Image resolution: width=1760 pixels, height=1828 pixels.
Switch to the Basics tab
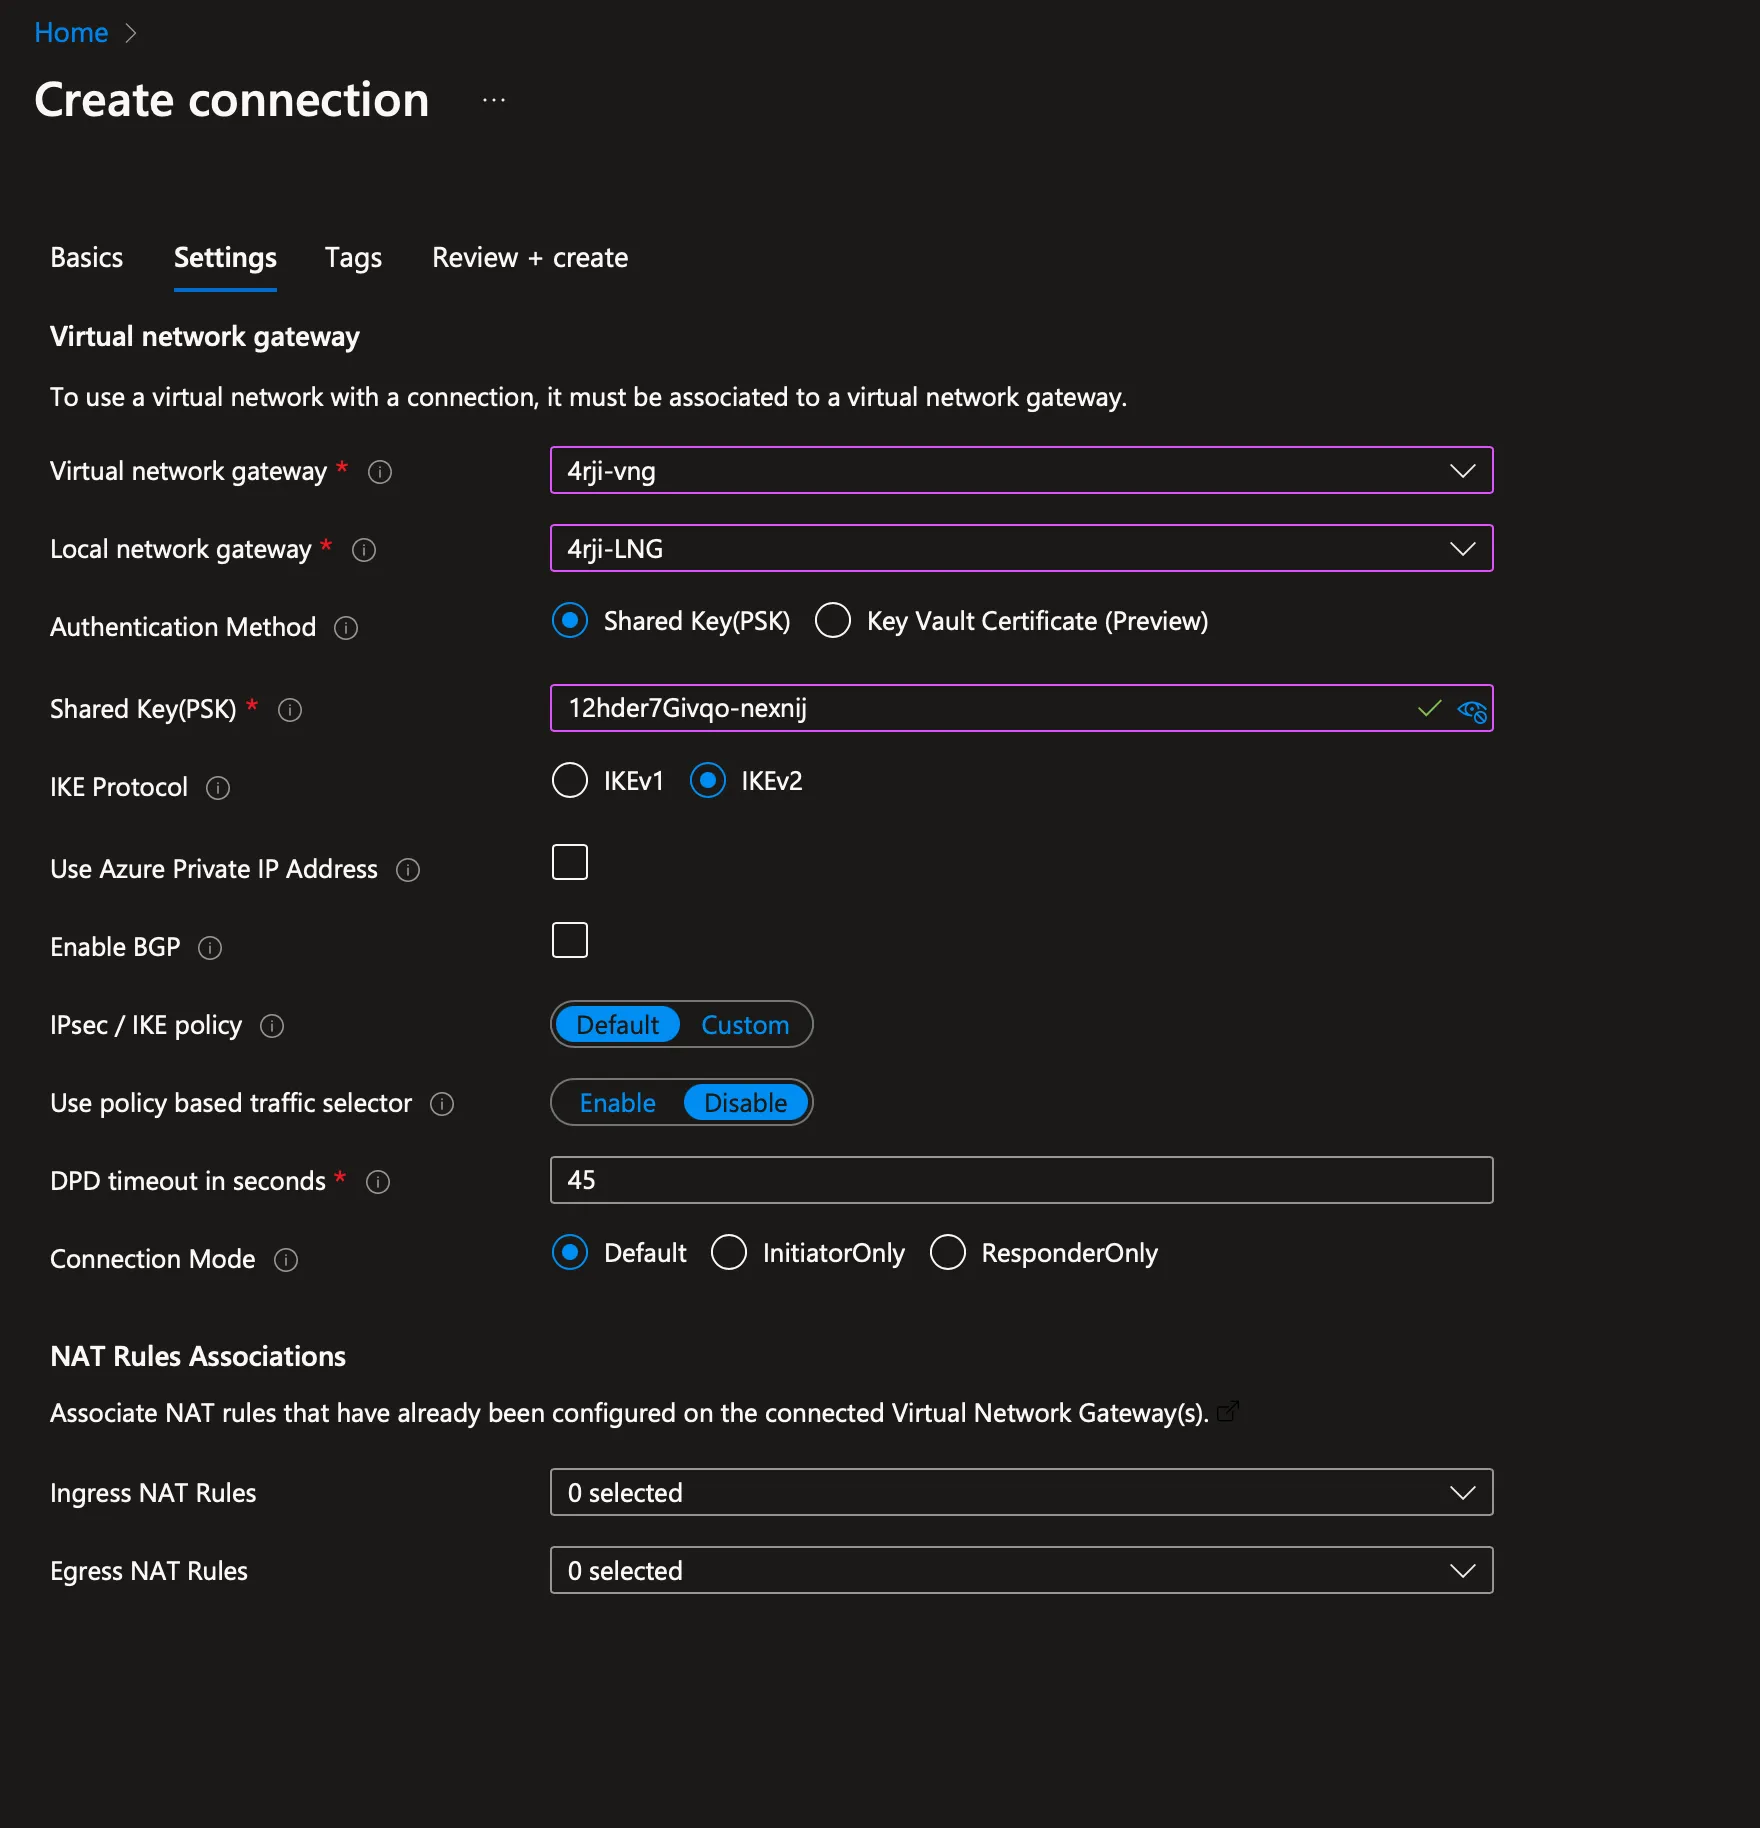pos(87,258)
